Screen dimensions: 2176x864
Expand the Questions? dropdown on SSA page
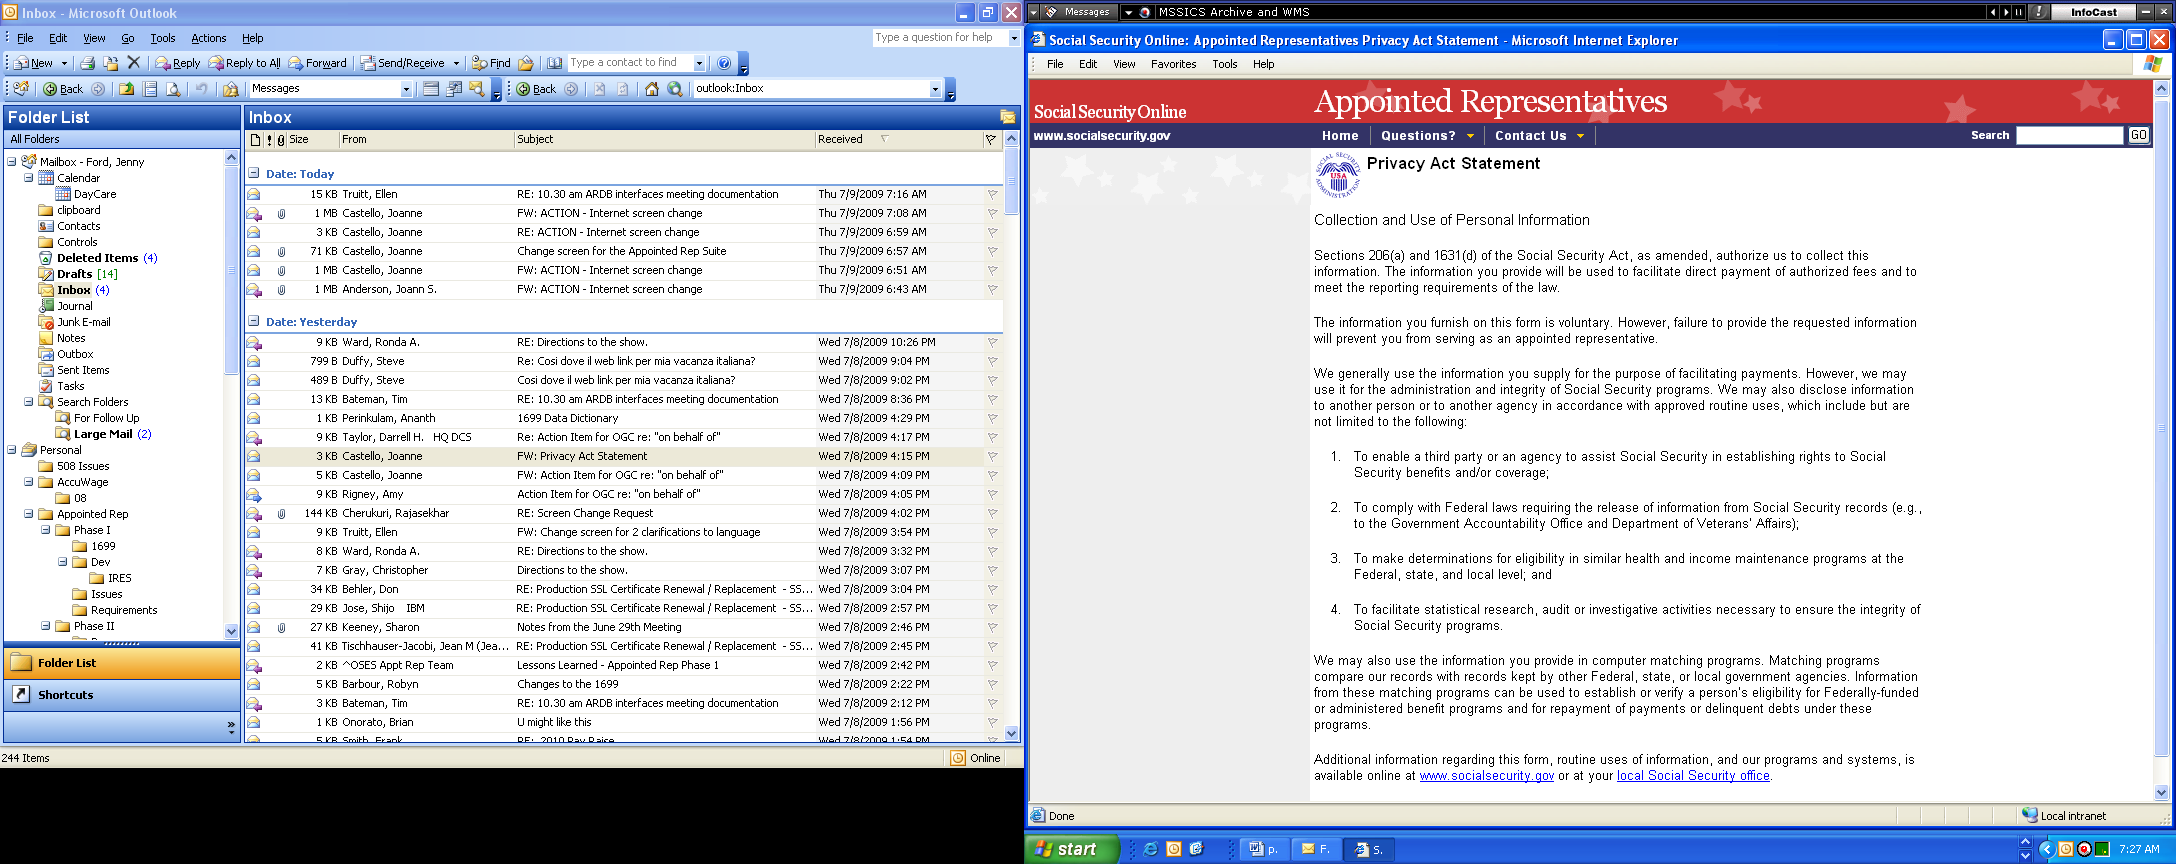point(1470,136)
